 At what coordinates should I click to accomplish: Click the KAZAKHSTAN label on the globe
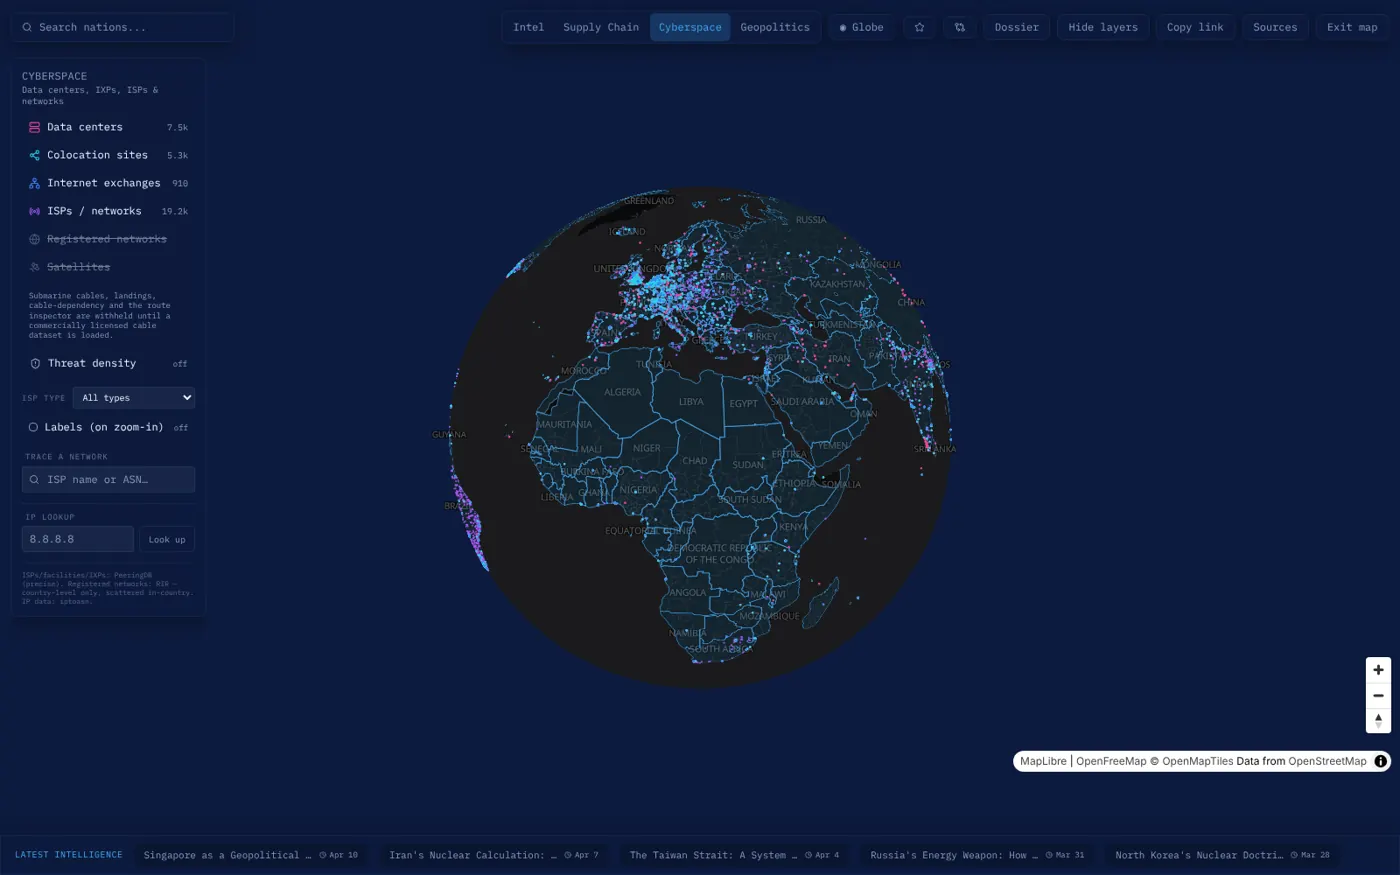(838, 284)
